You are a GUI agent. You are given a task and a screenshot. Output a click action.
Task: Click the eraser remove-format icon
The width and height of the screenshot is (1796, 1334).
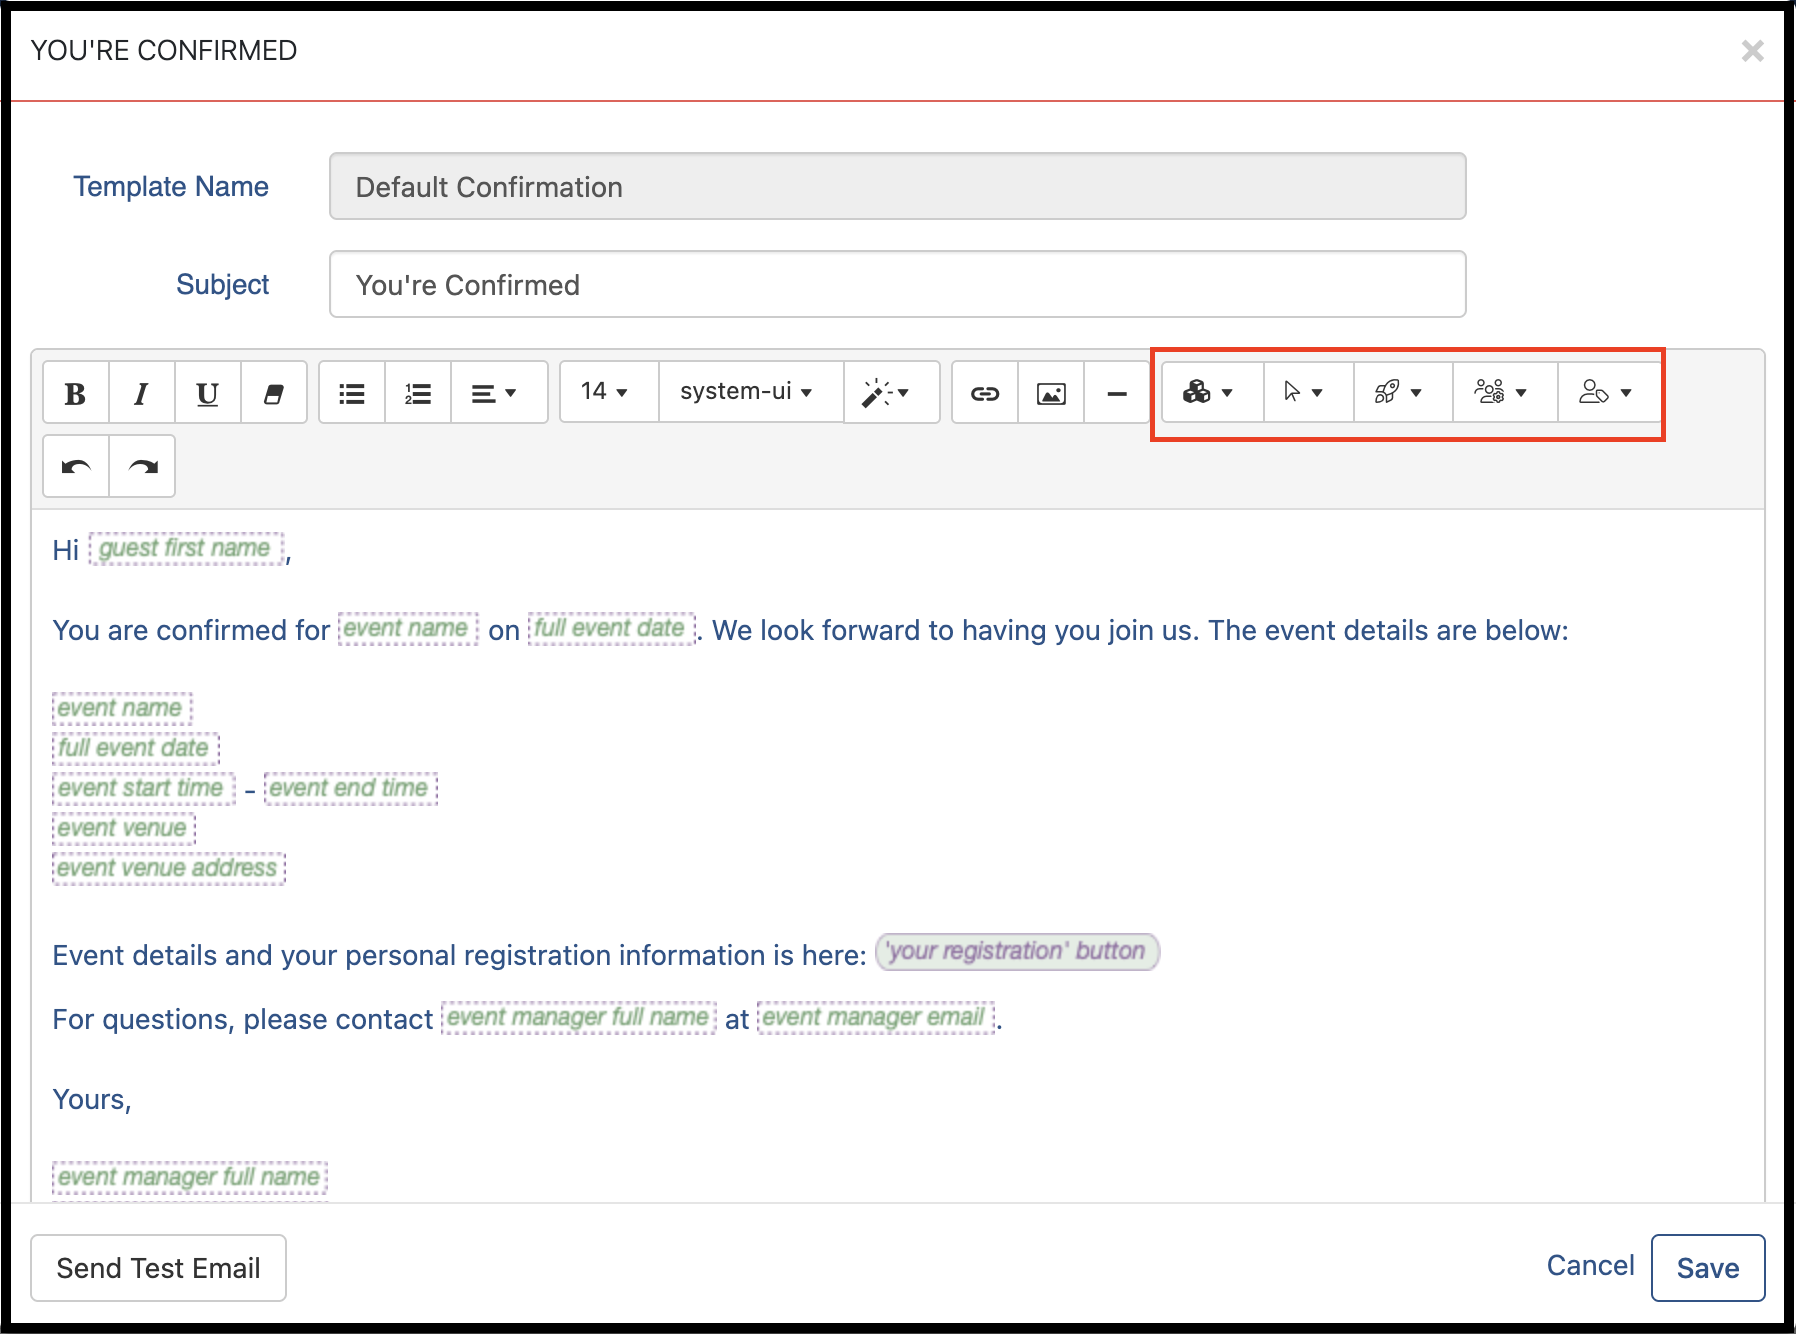pyautogui.click(x=273, y=393)
